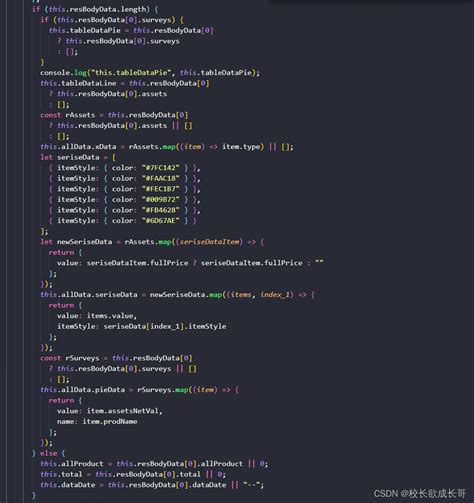The width and height of the screenshot is (474, 503).
Task: Click the this.total assignment line
Action: coord(133,474)
